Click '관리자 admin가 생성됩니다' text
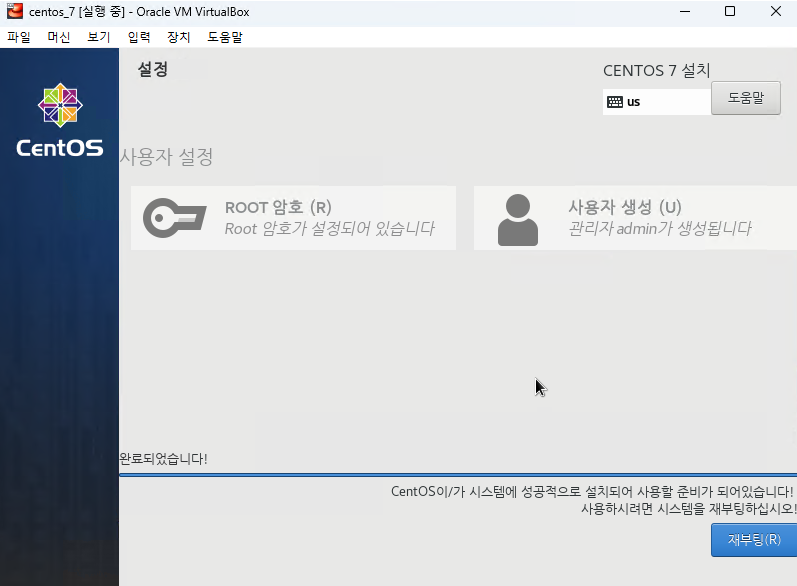Screen dimensions: 797x586 click(x=660, y=229)
